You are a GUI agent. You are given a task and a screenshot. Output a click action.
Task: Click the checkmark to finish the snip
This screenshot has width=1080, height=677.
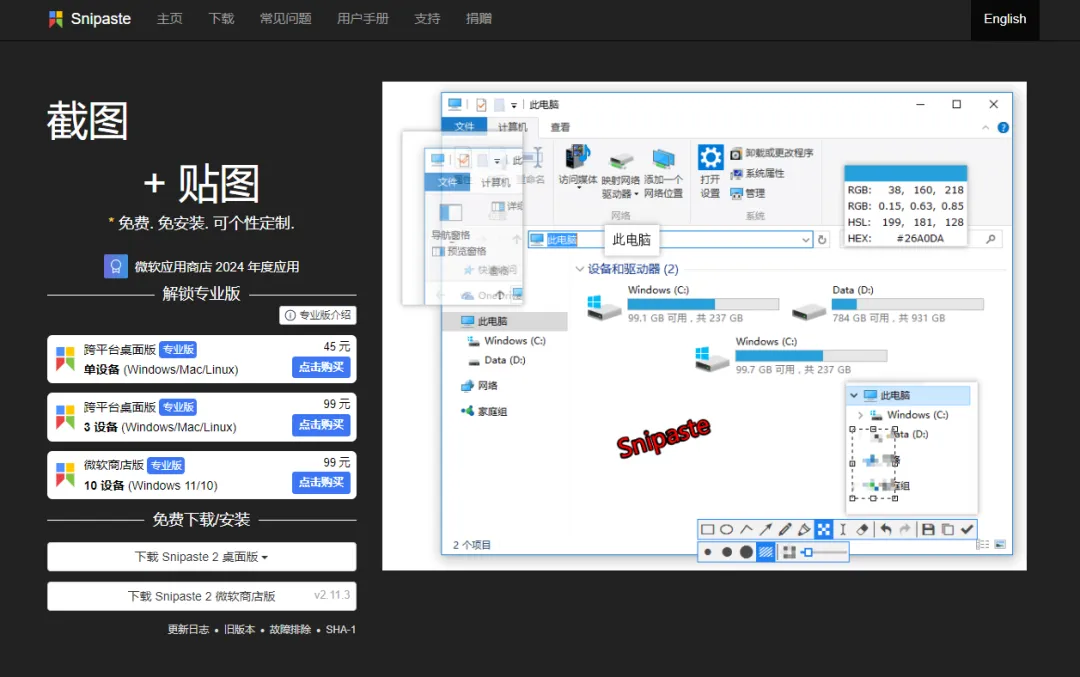pos(967,530)
